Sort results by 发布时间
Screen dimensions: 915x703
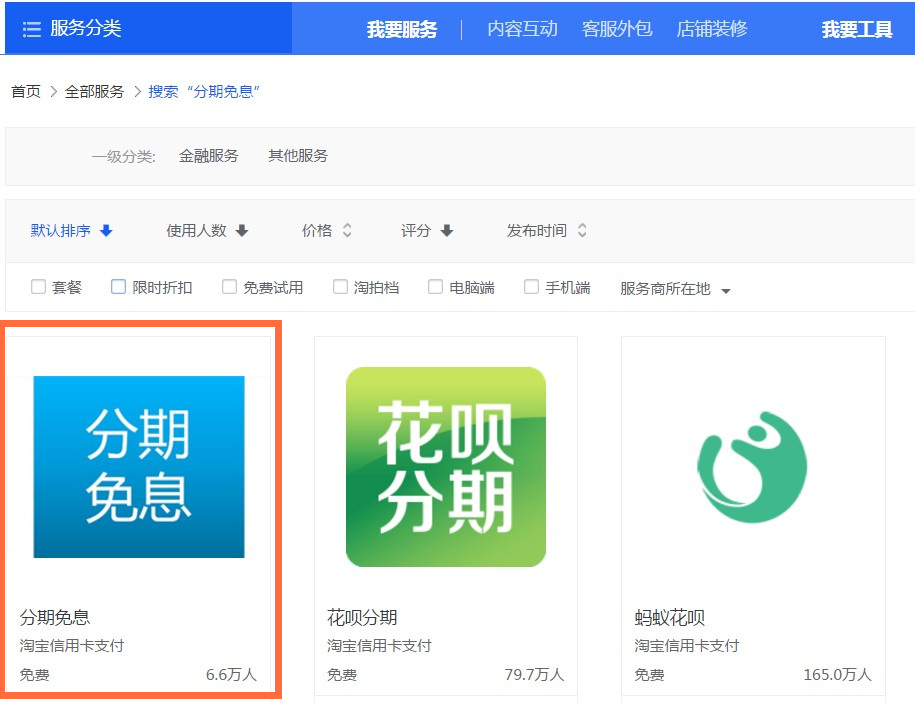537,230
